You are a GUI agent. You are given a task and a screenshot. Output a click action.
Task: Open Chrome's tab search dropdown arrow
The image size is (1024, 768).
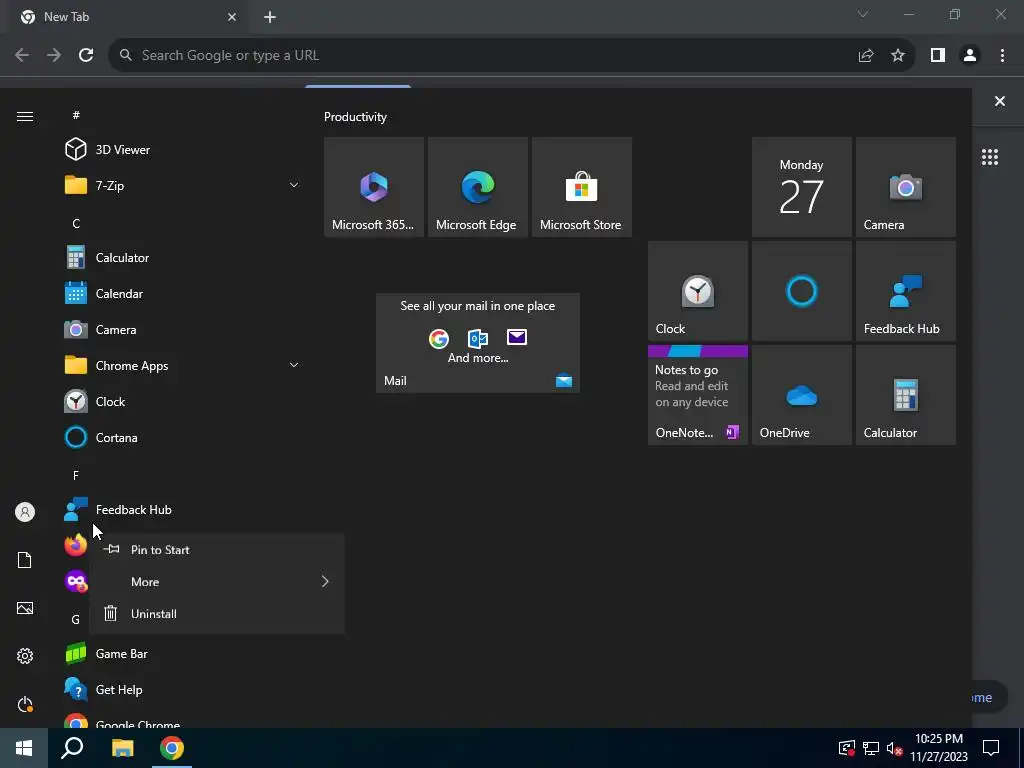coord(863,14)
